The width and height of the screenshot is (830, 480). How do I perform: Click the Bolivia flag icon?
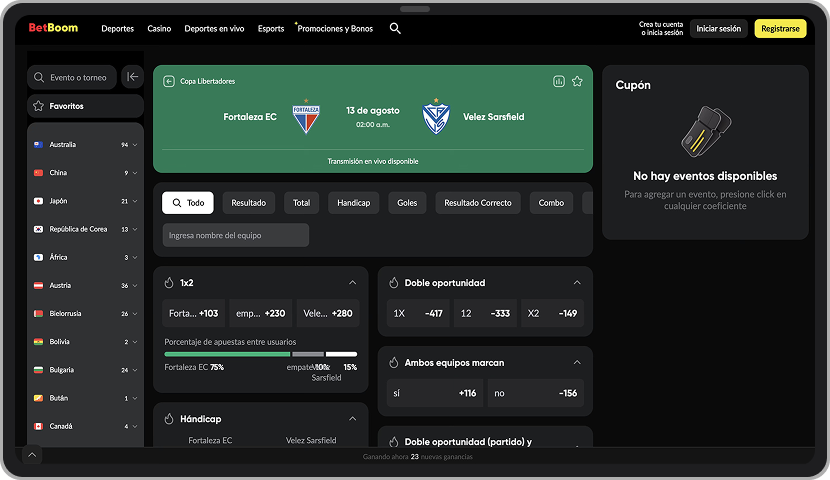coord(38,342)
